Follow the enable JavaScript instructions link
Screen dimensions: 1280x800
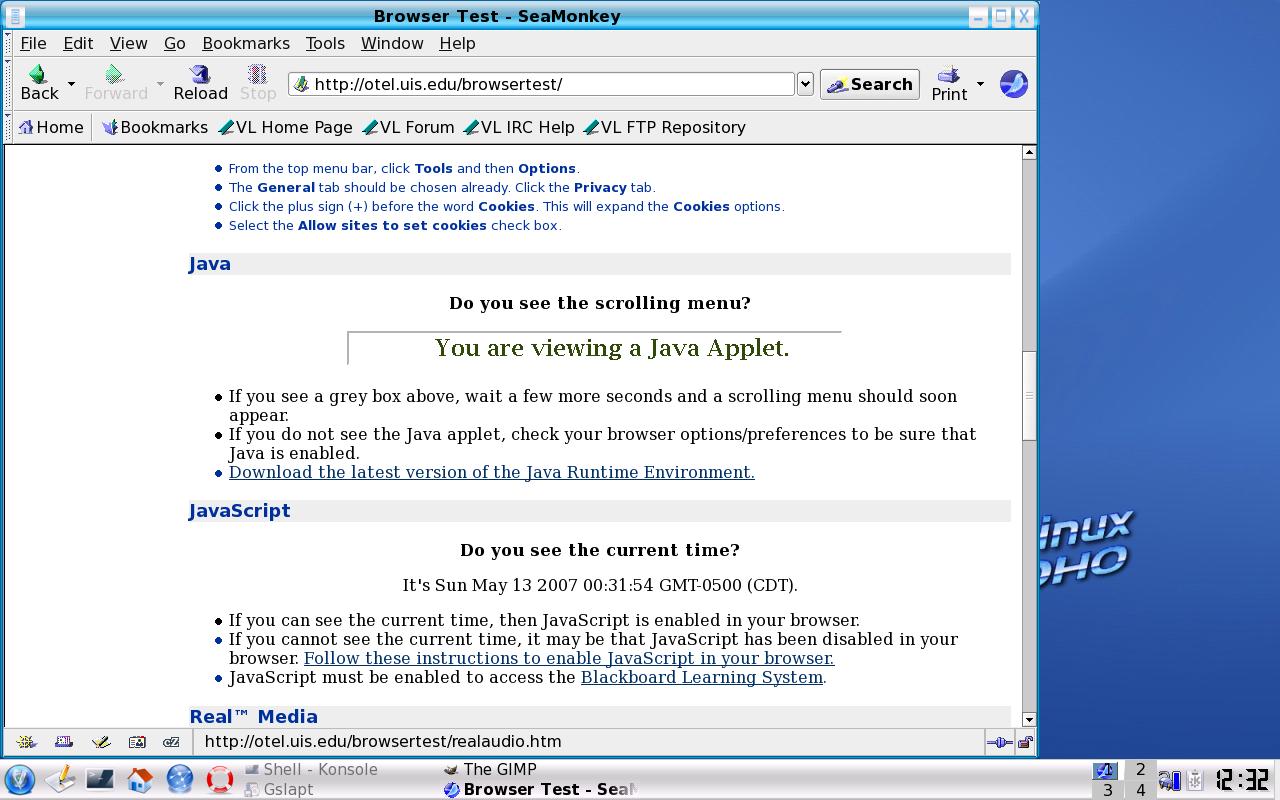coord(569,658)
